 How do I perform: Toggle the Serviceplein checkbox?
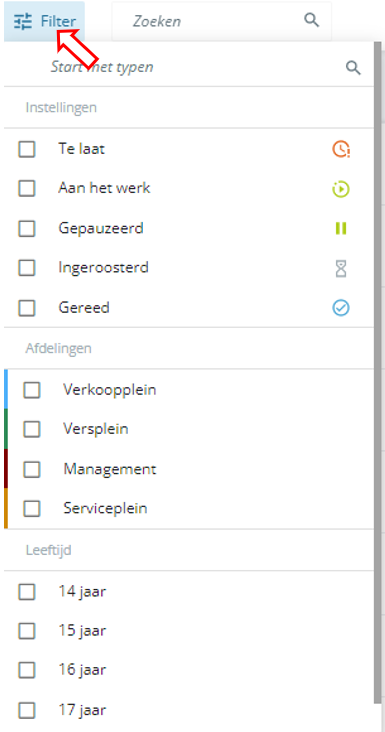coord(32,508)
